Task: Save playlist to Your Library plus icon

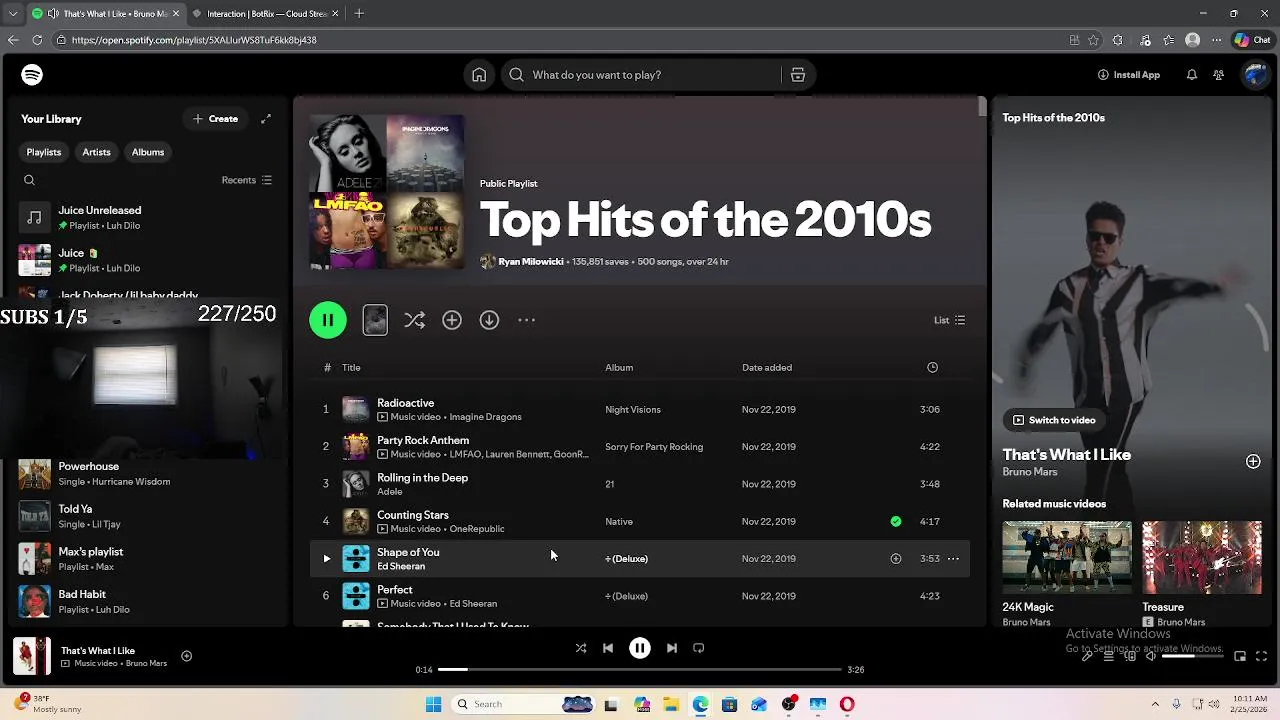Action: coord(452,320)
